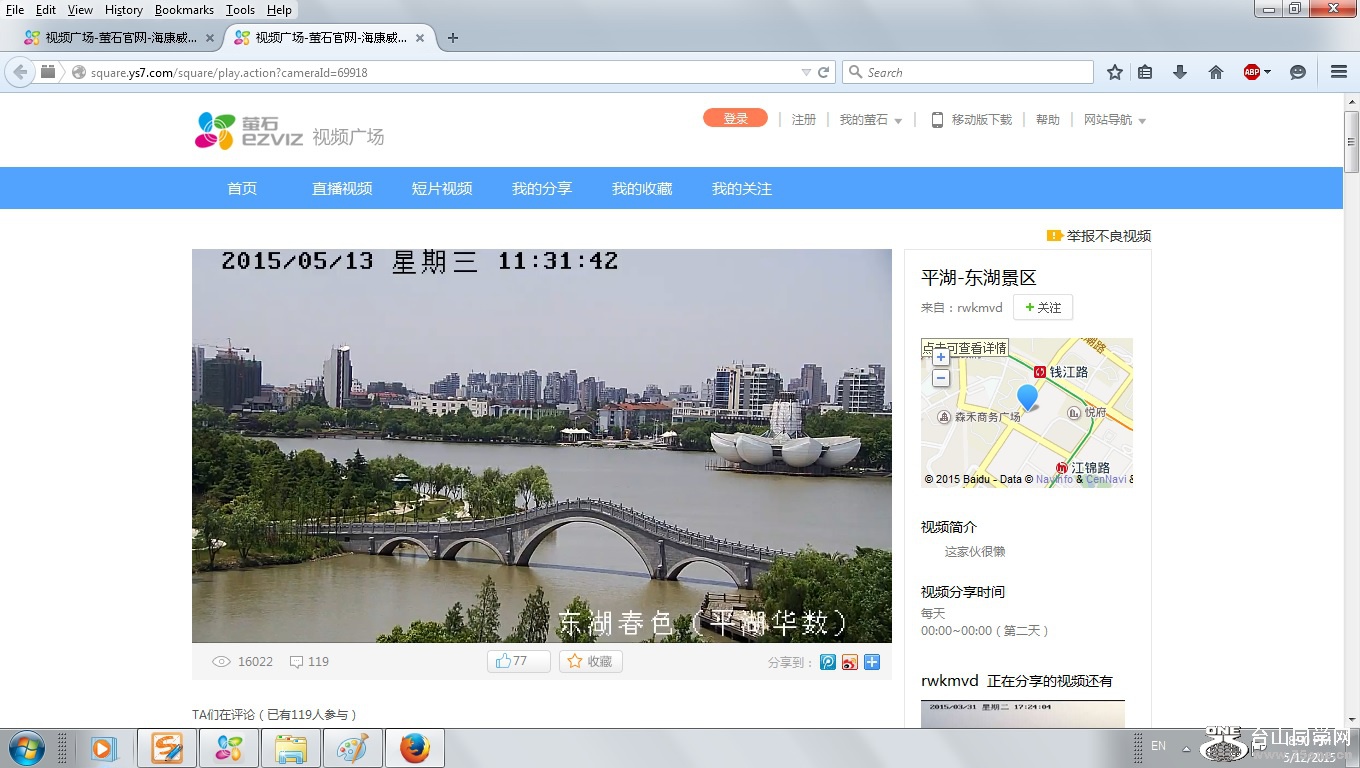Click the 收藏 favorite button
The width and height of the screenshot is (1360, 768).
(591, 661)
